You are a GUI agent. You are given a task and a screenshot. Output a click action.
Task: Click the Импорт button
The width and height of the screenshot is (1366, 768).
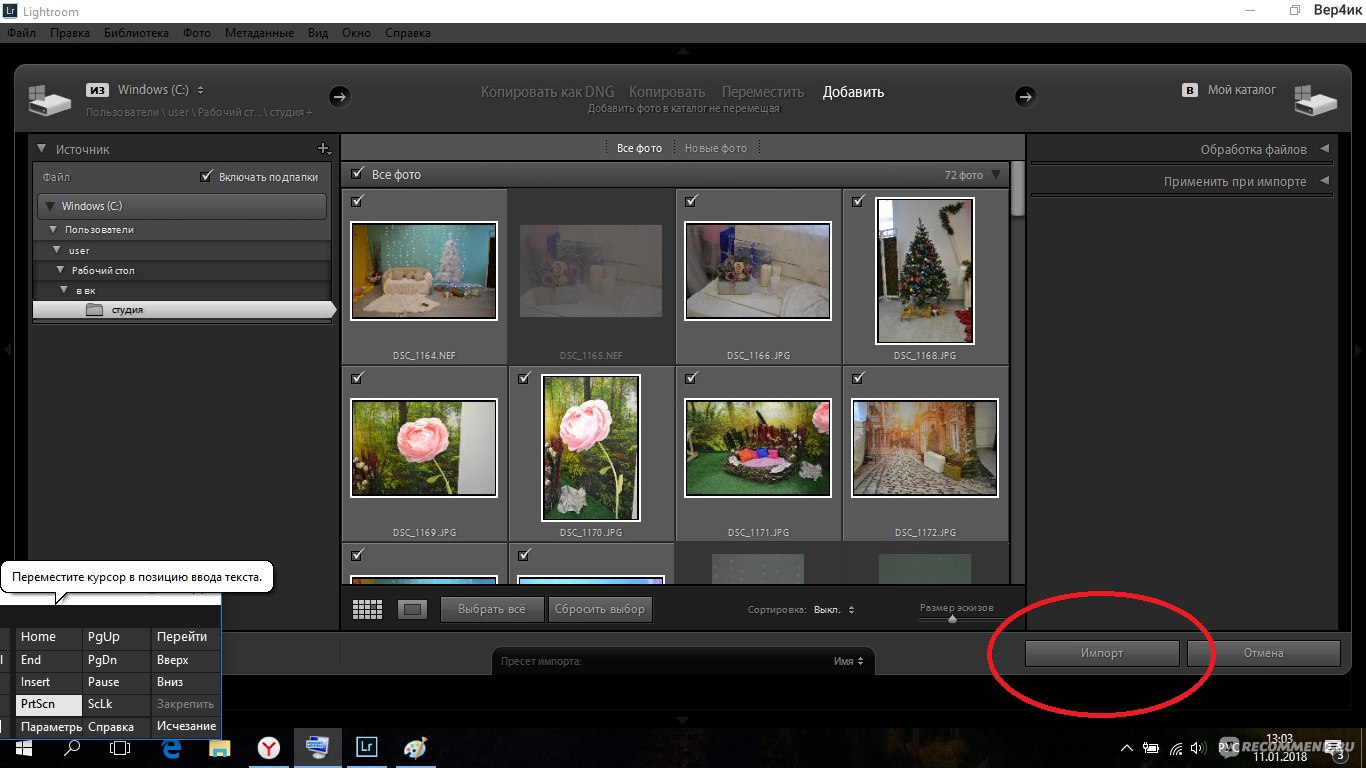click(1102, 653)
